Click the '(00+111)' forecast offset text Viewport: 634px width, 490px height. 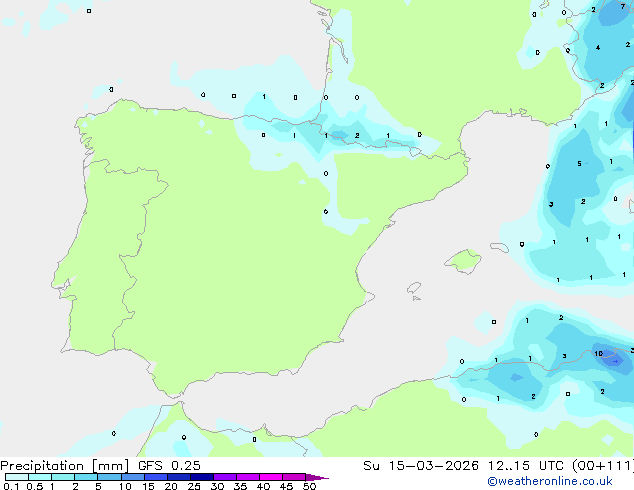pyautogui.click(x=602, y=466)
